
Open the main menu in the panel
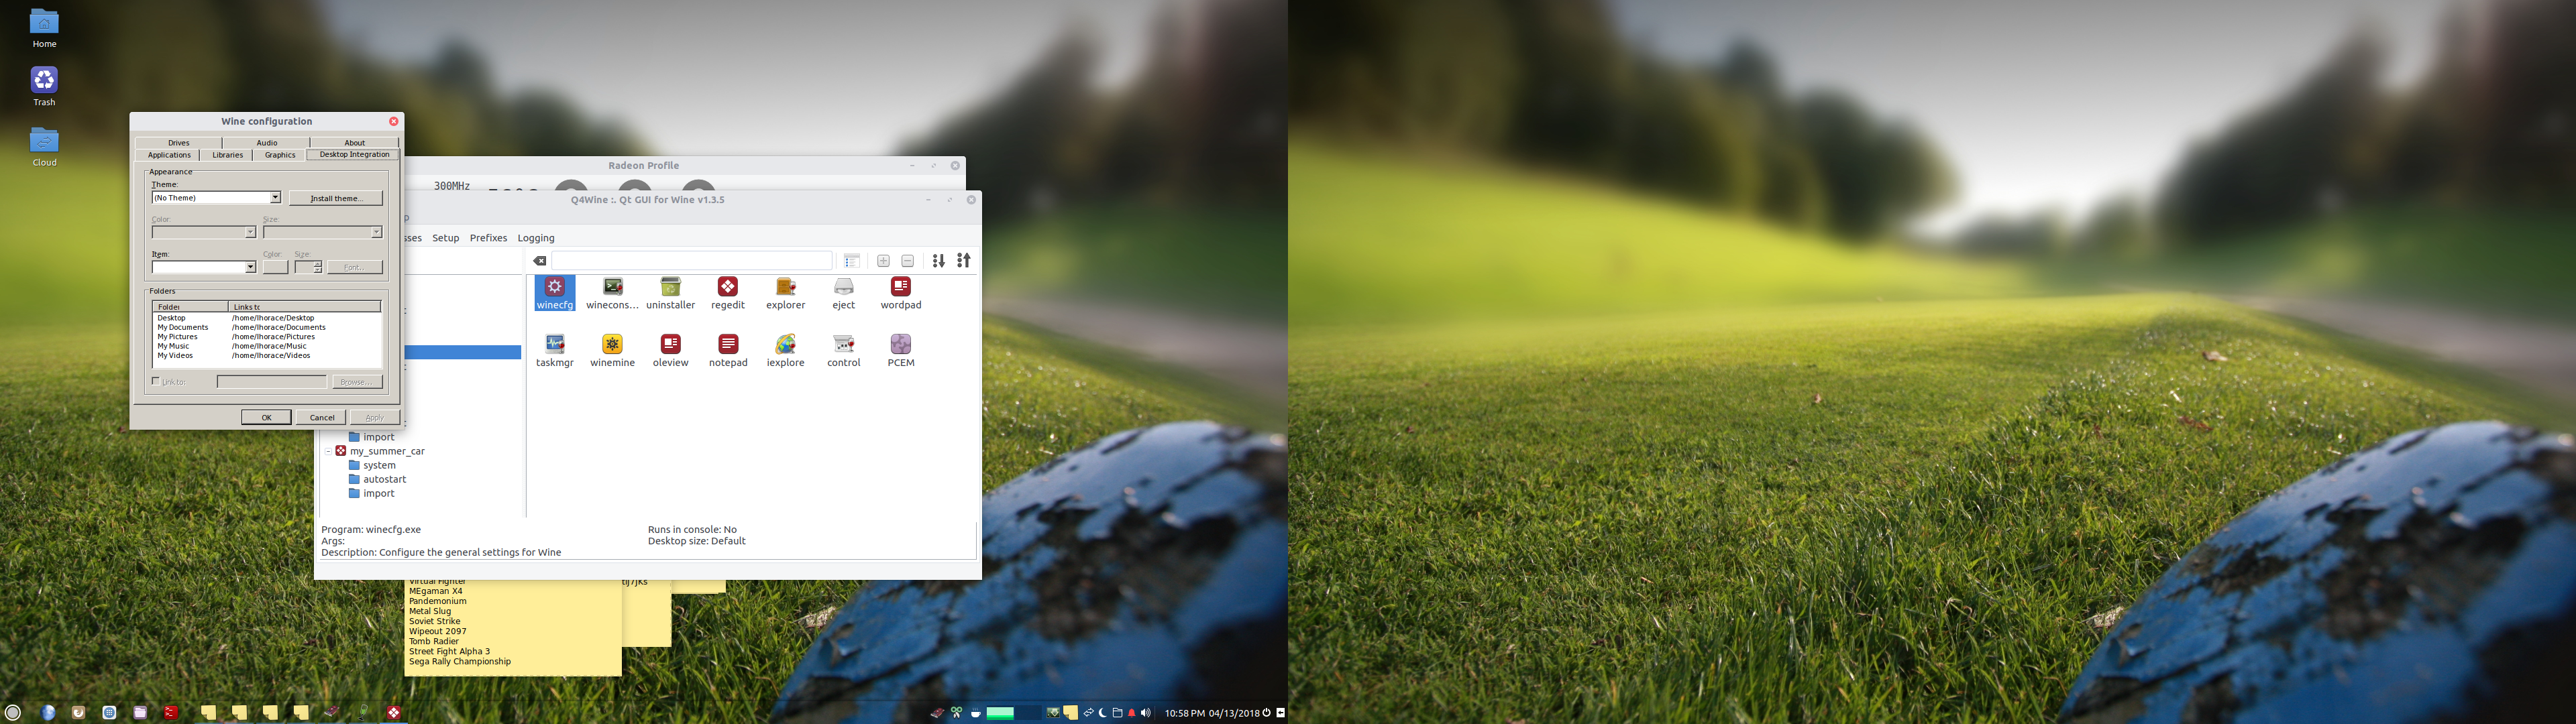click(13, 713)
